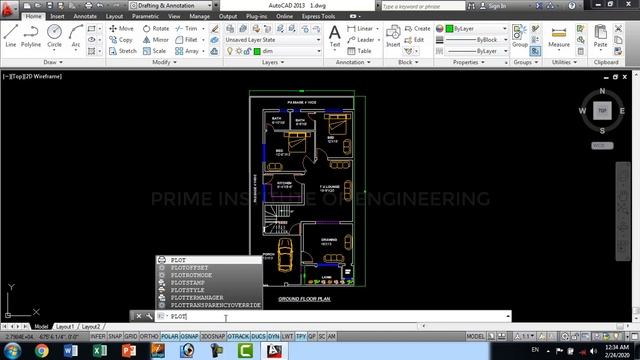Screen dimensions: 640x360
Task: Click the Stretch tool
Action: [123, 51]
